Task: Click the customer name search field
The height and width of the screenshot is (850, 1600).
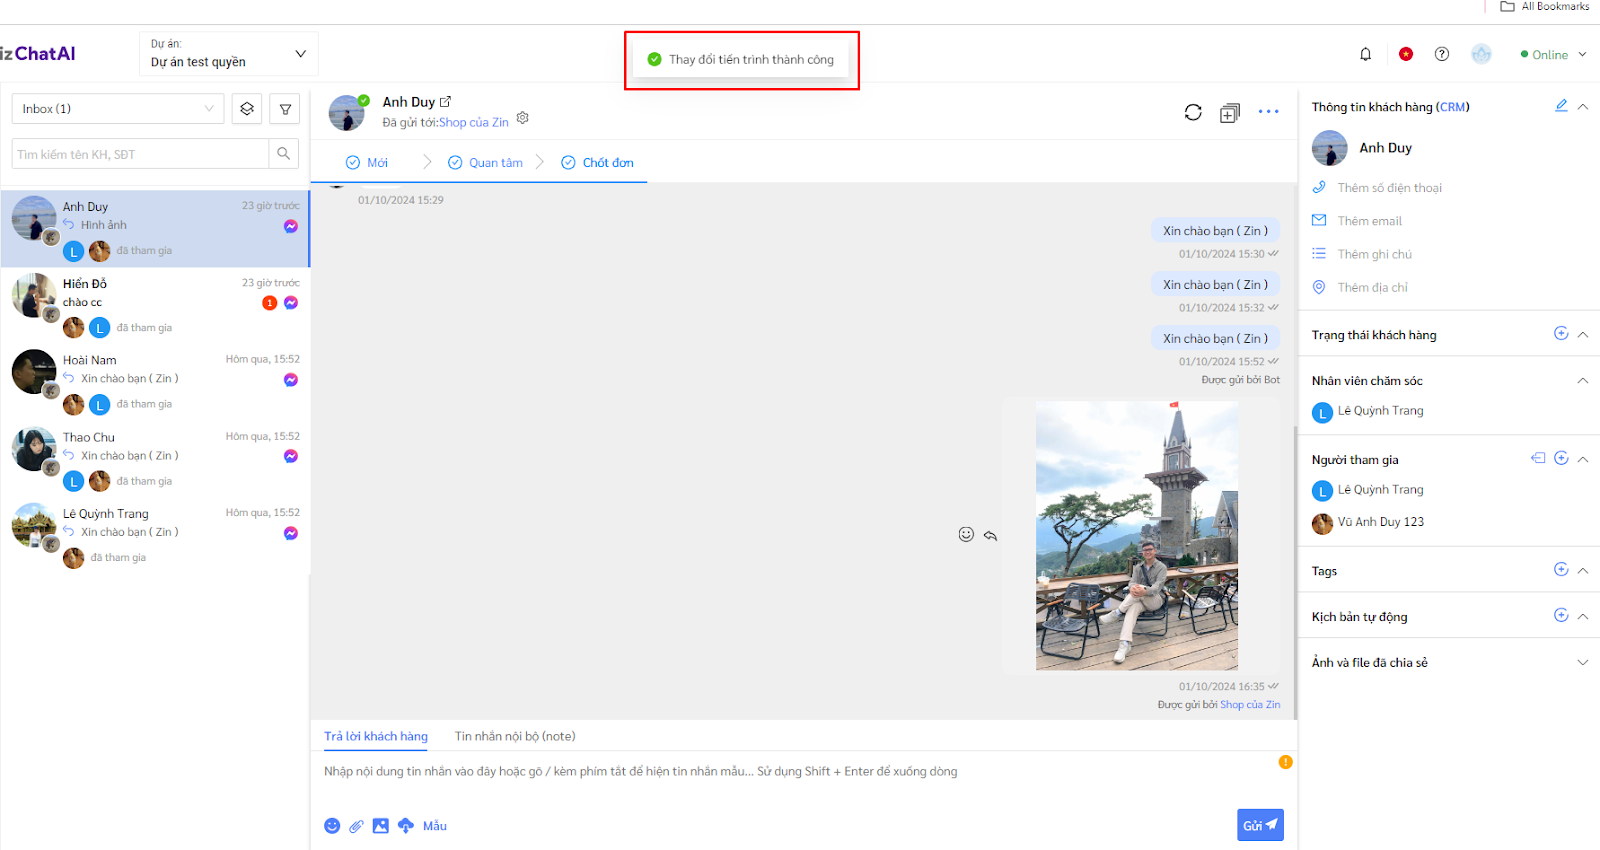Action: [x=141, y=154]
